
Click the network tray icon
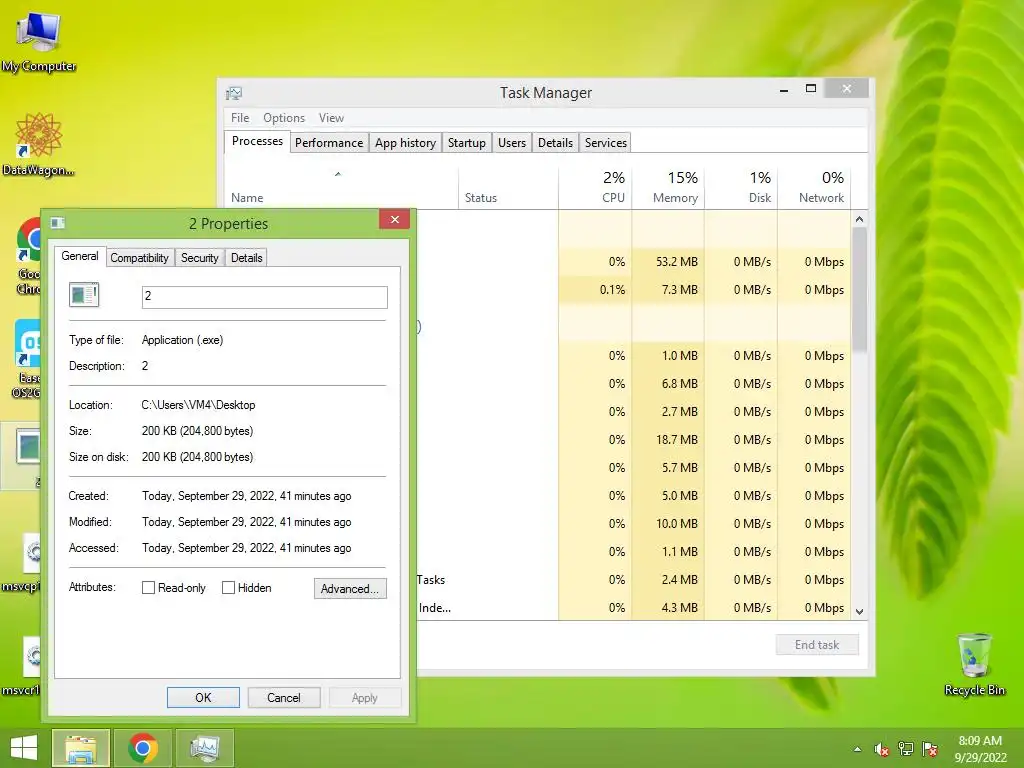[906, 749]
